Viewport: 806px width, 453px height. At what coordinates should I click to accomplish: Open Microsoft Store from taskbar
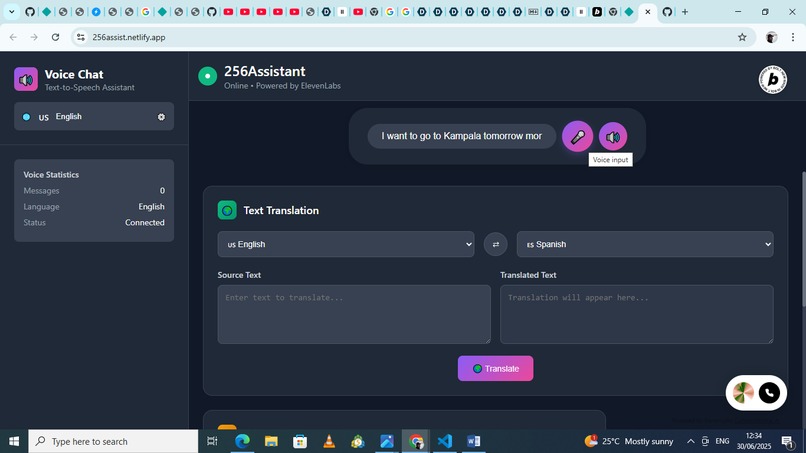coord(300,441)
